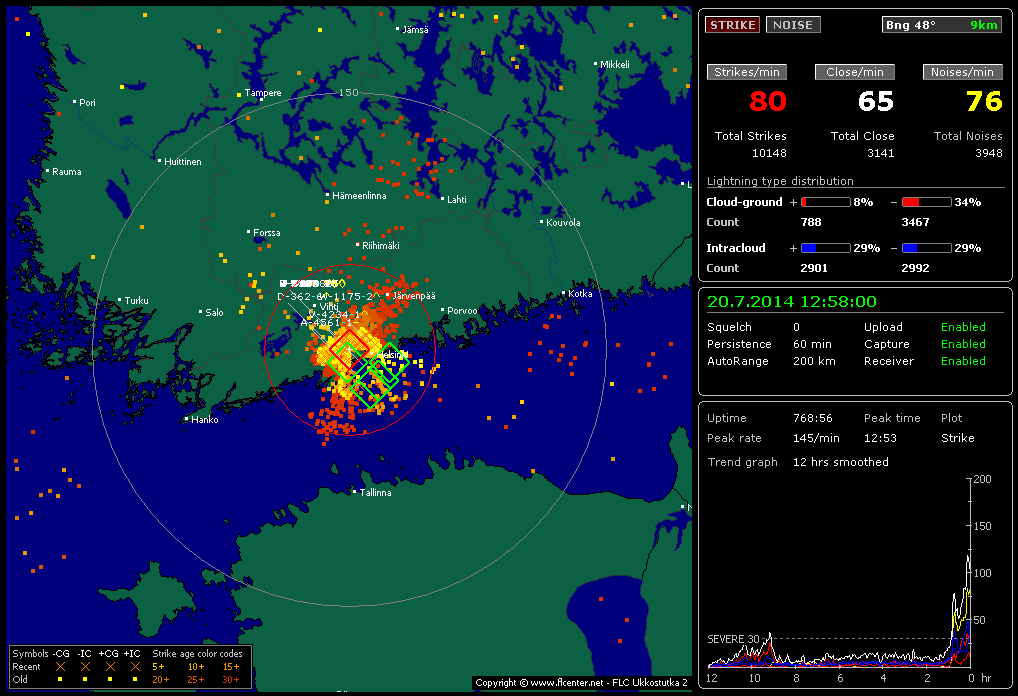The height and width of the screenshot is (696, 1018).
Task: Click the positive Cloud-ground percentage bar
Action: [825, 202]
